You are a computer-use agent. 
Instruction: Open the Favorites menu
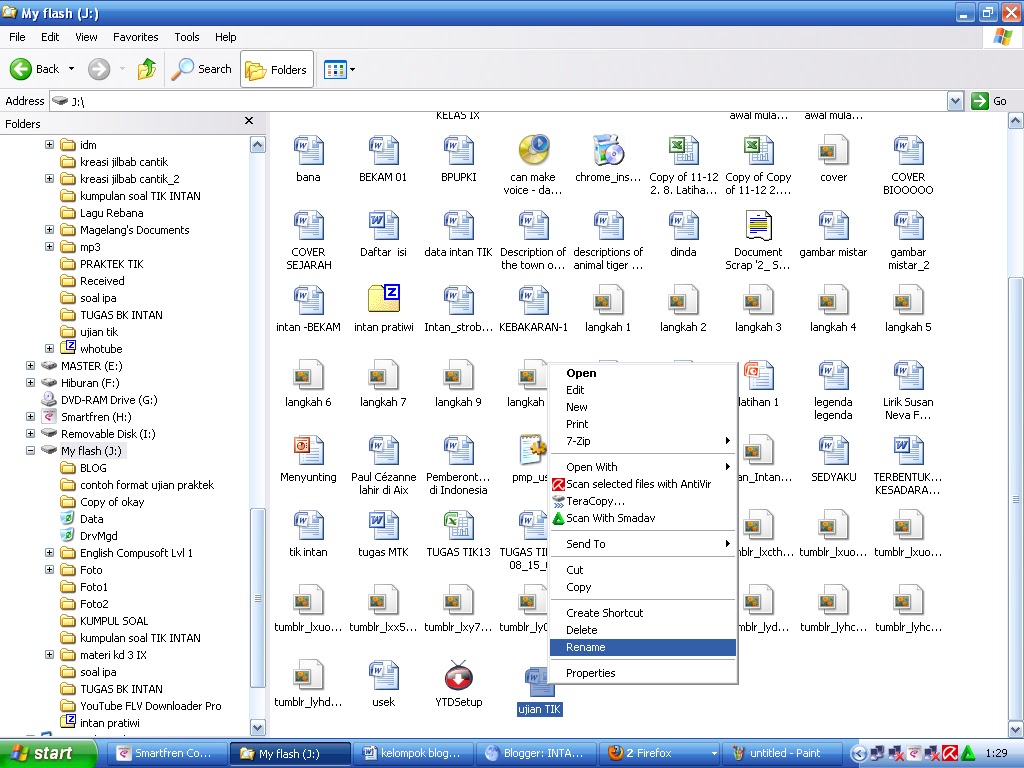[x=135, y=37]
